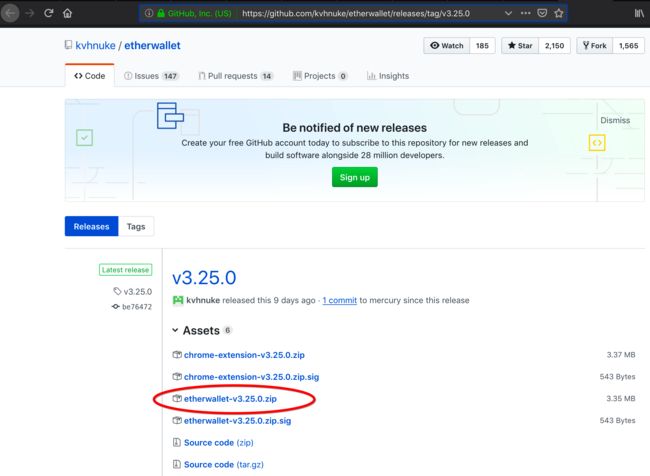This screenshot has height=476, width=650.
Task: Click the site information icon in address bar
Action: click(149, 13)
